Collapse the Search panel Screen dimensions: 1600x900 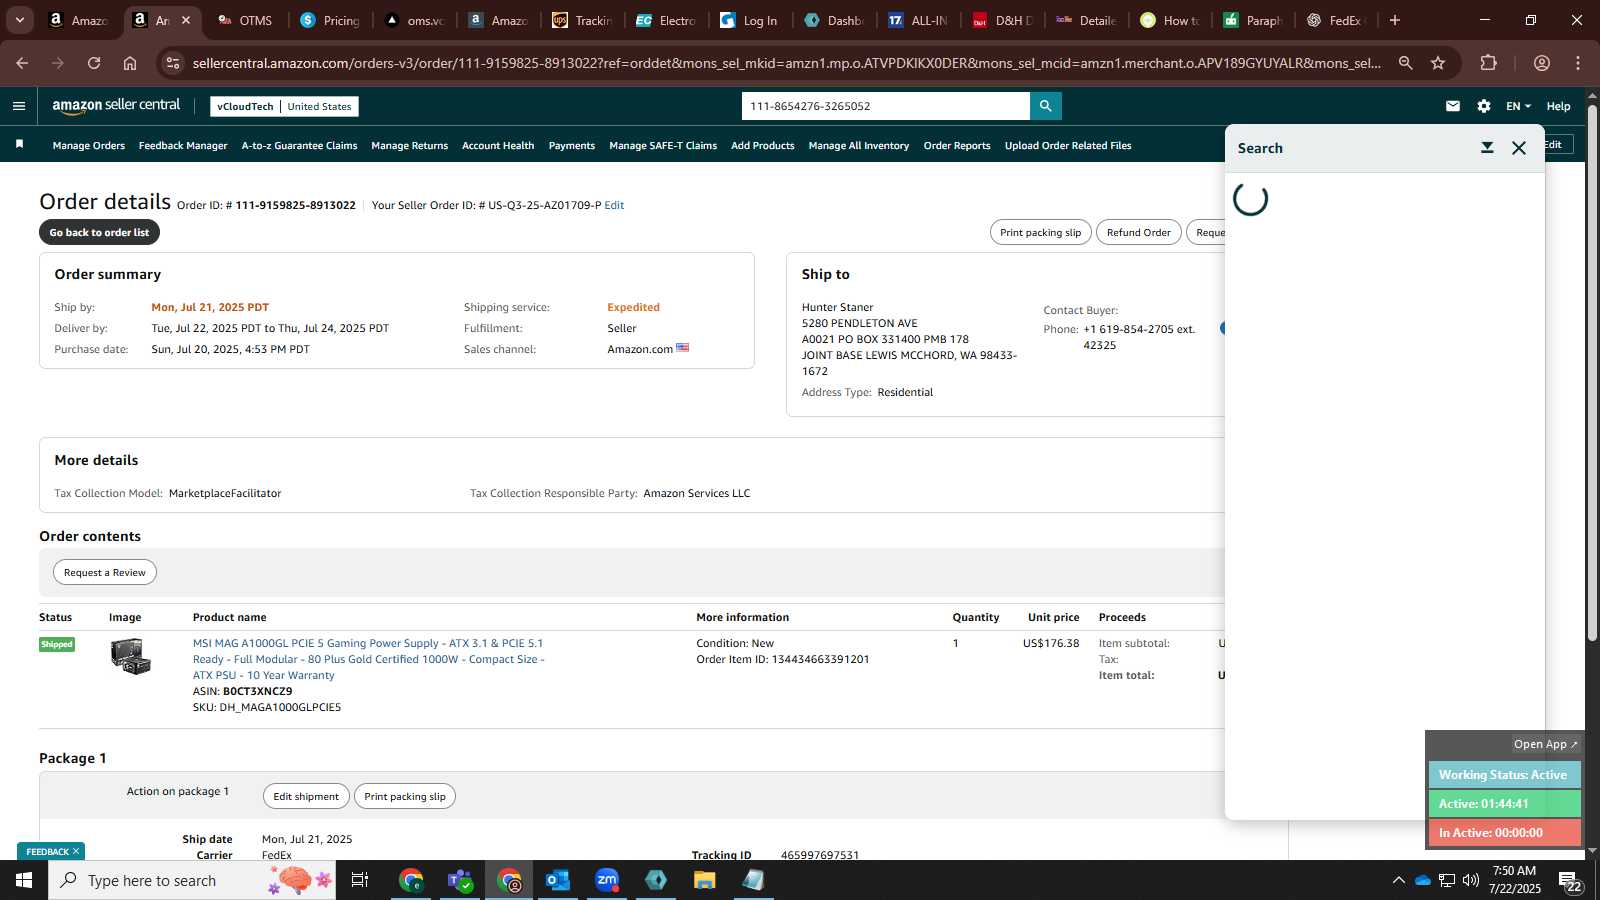1487,148
